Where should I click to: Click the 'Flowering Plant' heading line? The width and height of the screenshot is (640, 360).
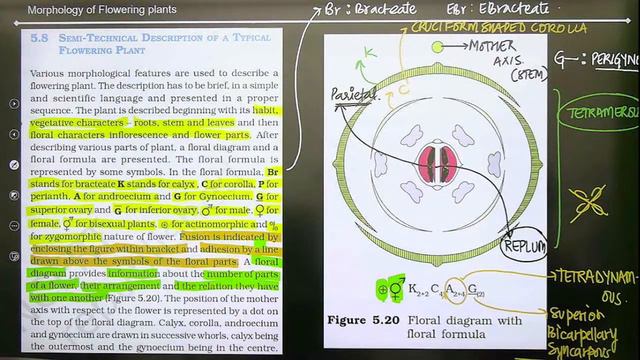pos(102,51)
